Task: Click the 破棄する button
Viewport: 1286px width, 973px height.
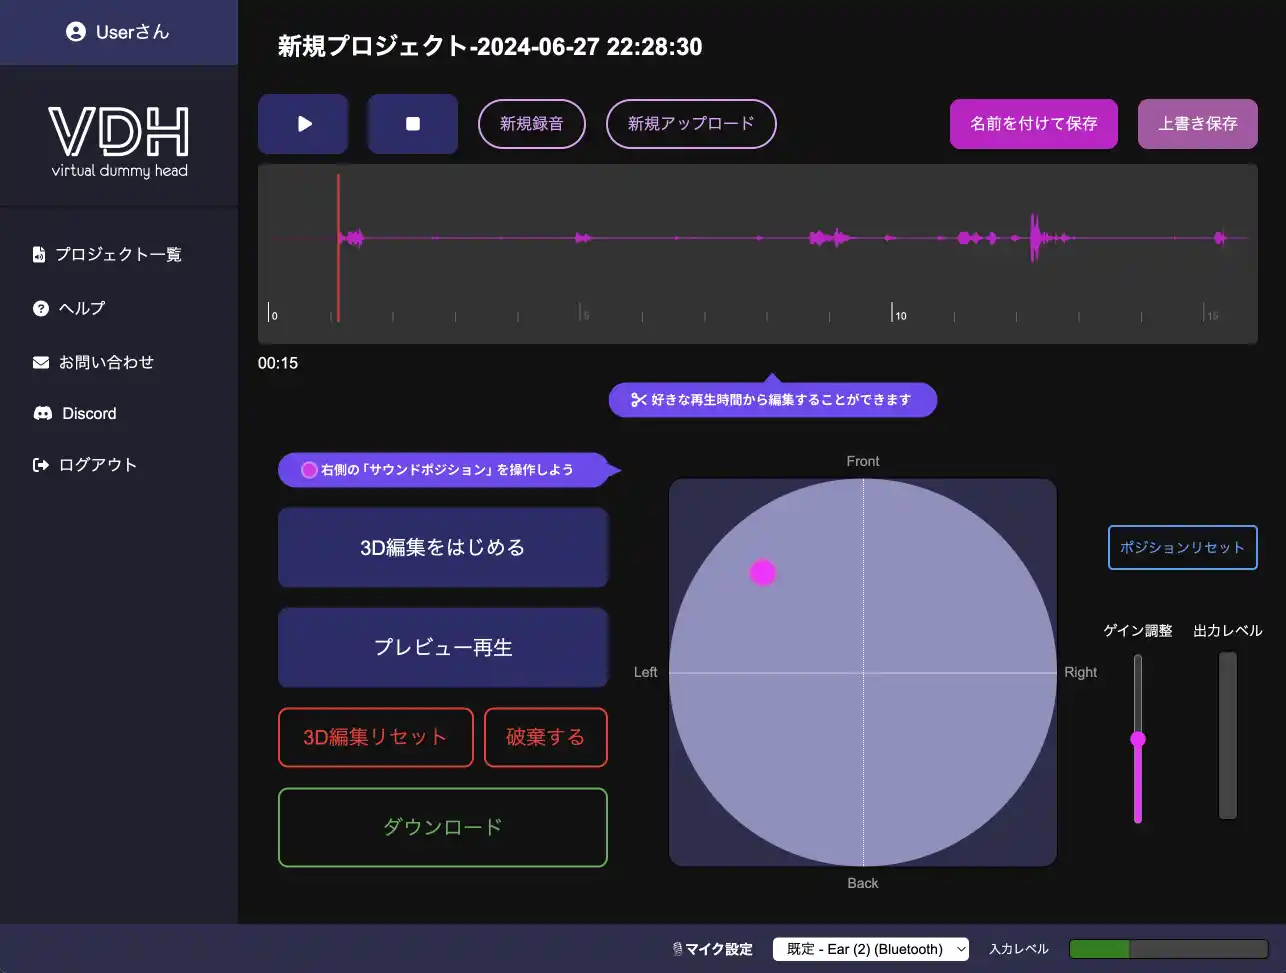Action: (x=546, y=737)
